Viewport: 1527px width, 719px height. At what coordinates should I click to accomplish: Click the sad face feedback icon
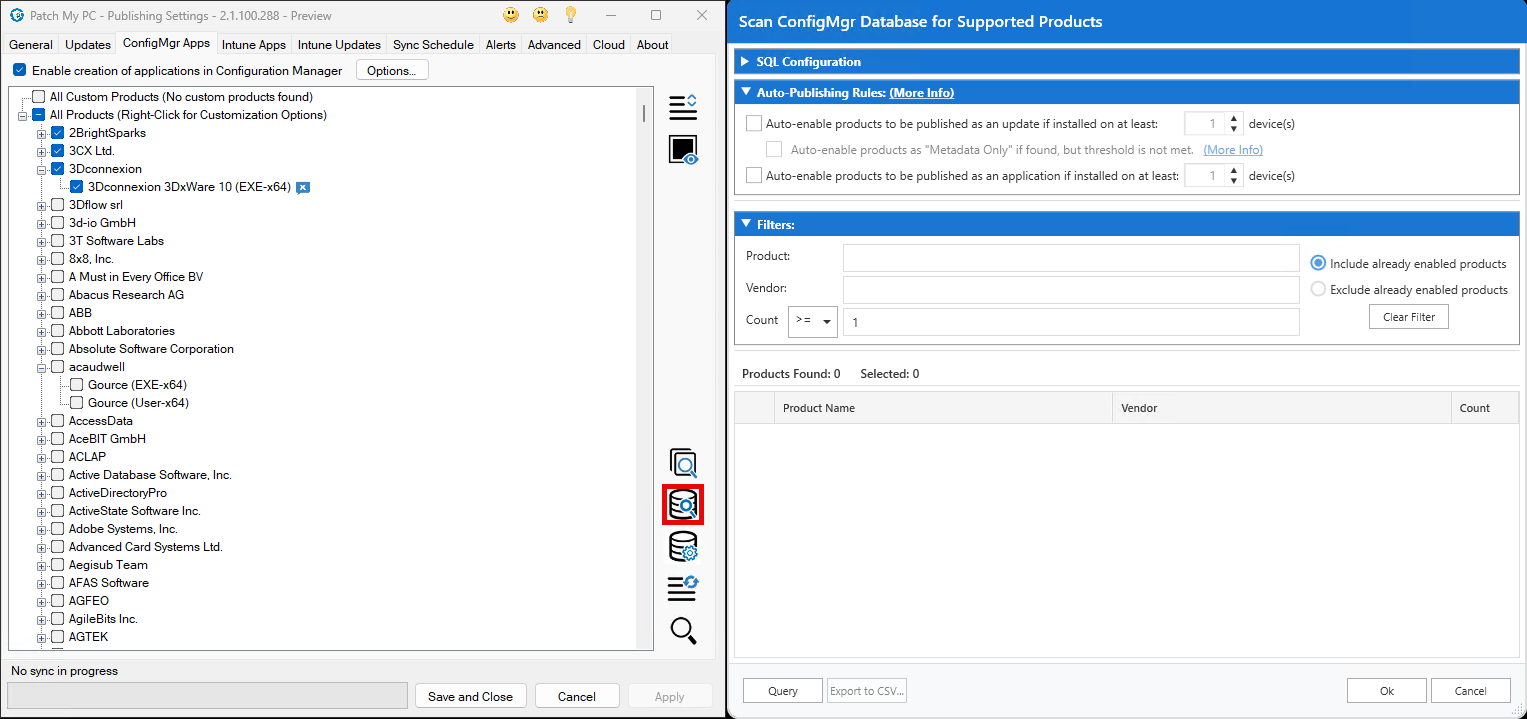[541, 15]
